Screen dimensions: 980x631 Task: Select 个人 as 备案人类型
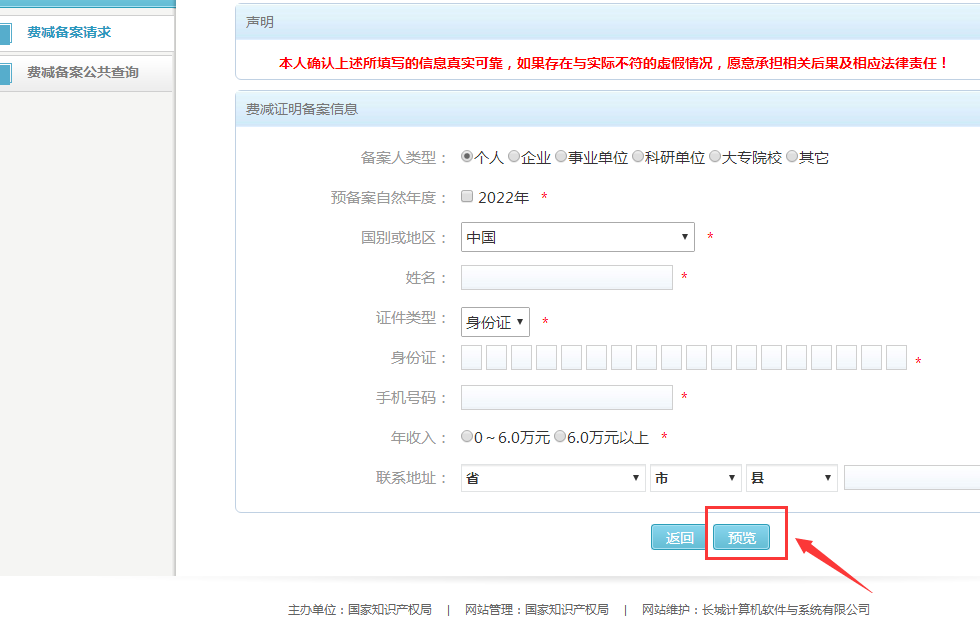tap(467, 157)
